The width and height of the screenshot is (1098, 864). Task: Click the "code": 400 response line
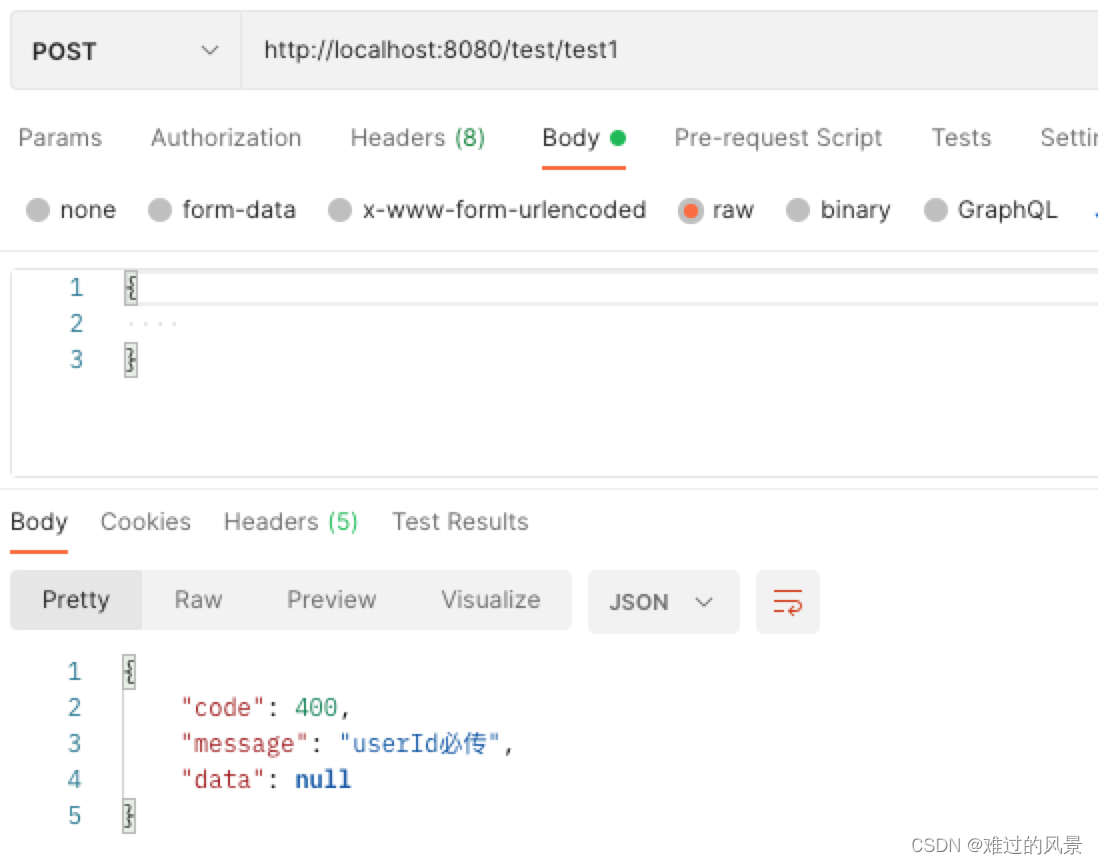pos(265,708)
